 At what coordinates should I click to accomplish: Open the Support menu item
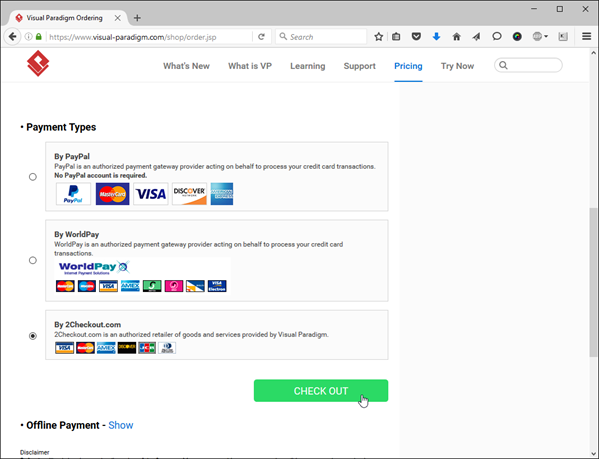tap(359, 66)
